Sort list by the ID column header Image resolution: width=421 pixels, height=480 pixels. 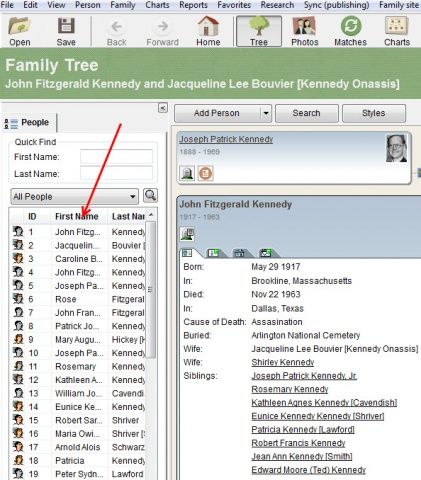pyautogui.click(x=32, y=217)
